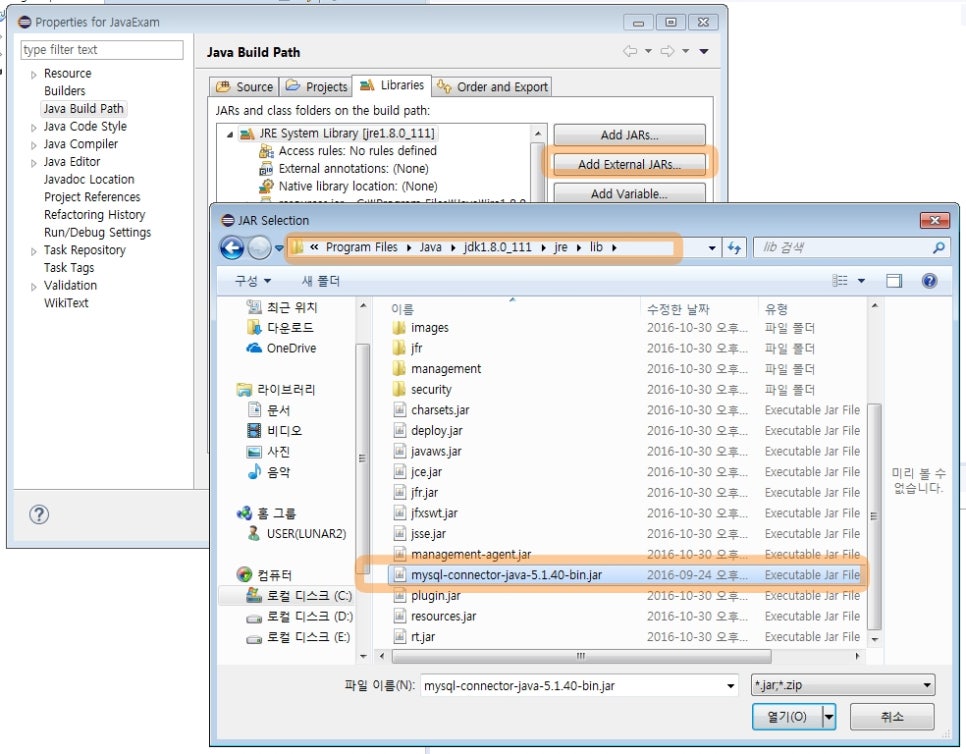Collapse the JRE System Library tree node

(230, 134)
